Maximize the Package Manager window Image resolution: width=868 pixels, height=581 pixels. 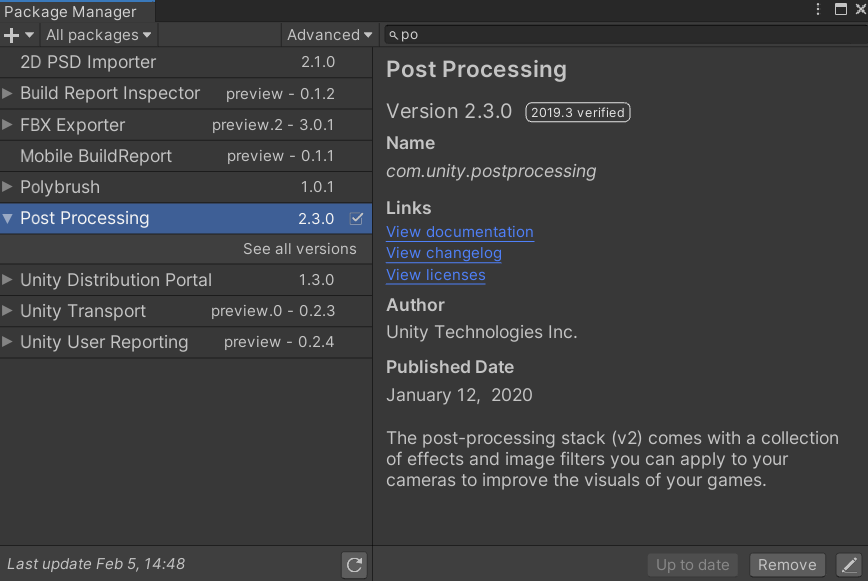tap(840, 9)
